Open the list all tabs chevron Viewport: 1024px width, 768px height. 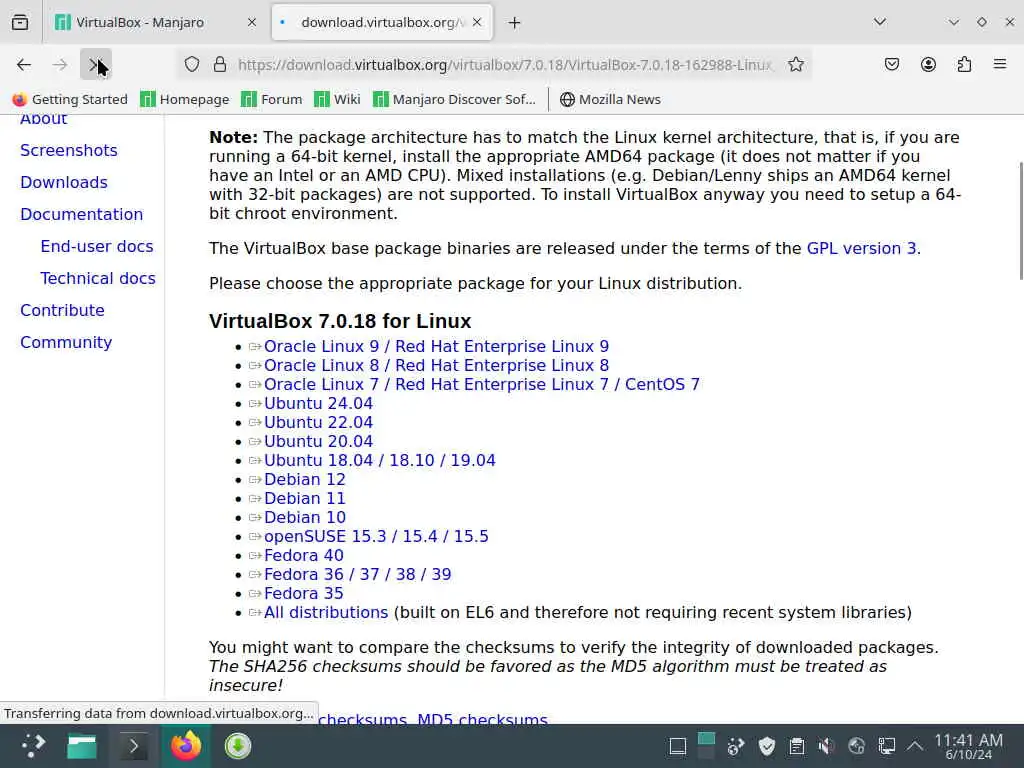(880, 22)
